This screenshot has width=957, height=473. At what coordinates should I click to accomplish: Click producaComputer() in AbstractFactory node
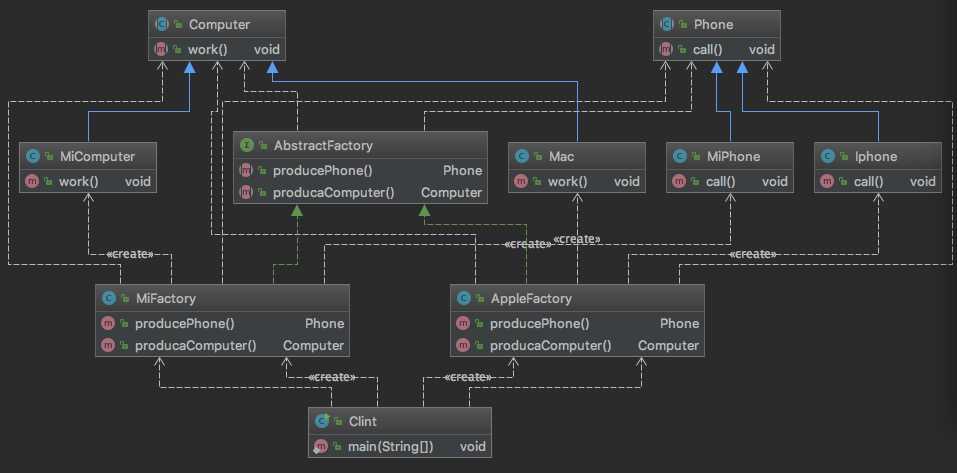tap(333, 193)
